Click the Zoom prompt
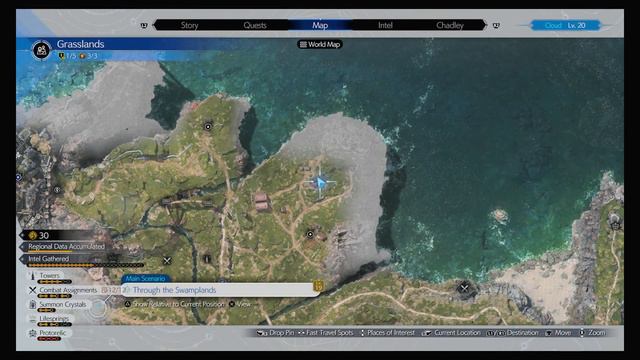The image size is (640, 360). [593, 333]
